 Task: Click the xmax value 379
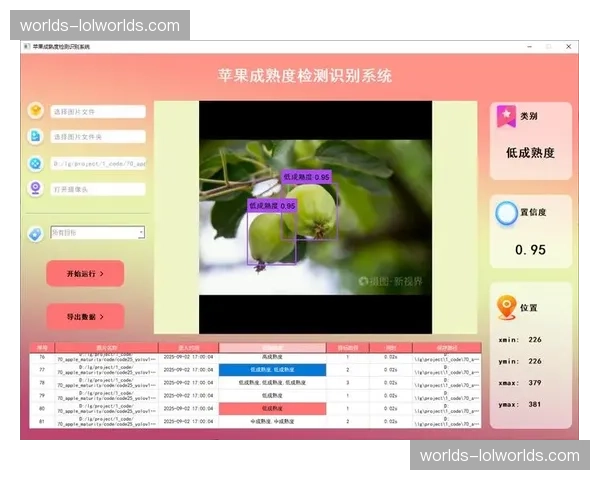[535, 383]
